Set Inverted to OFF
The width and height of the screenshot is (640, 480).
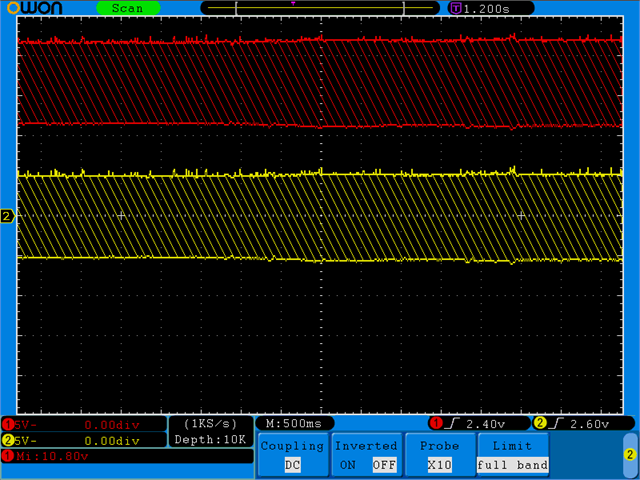[383, 465]
